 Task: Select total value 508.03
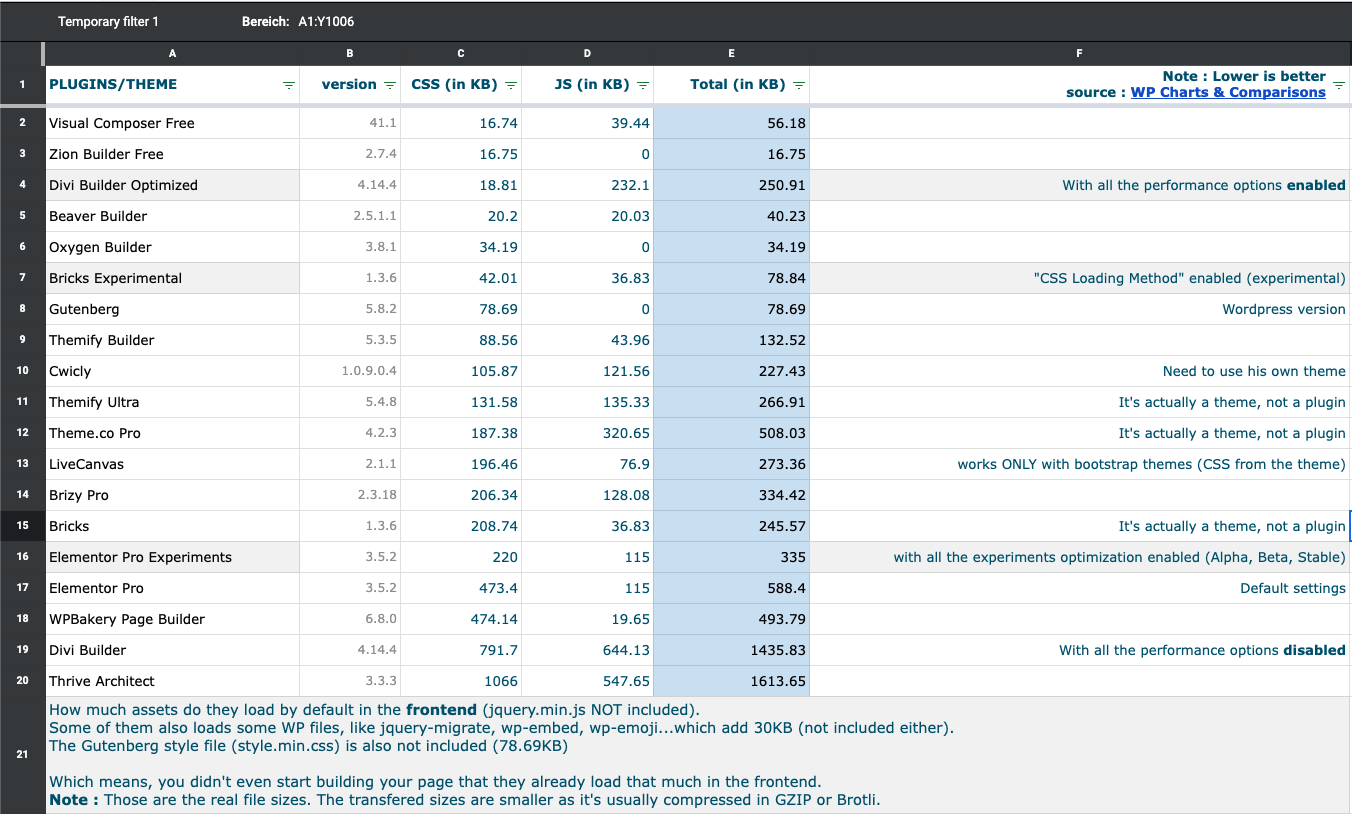click(x=731, y=433)
